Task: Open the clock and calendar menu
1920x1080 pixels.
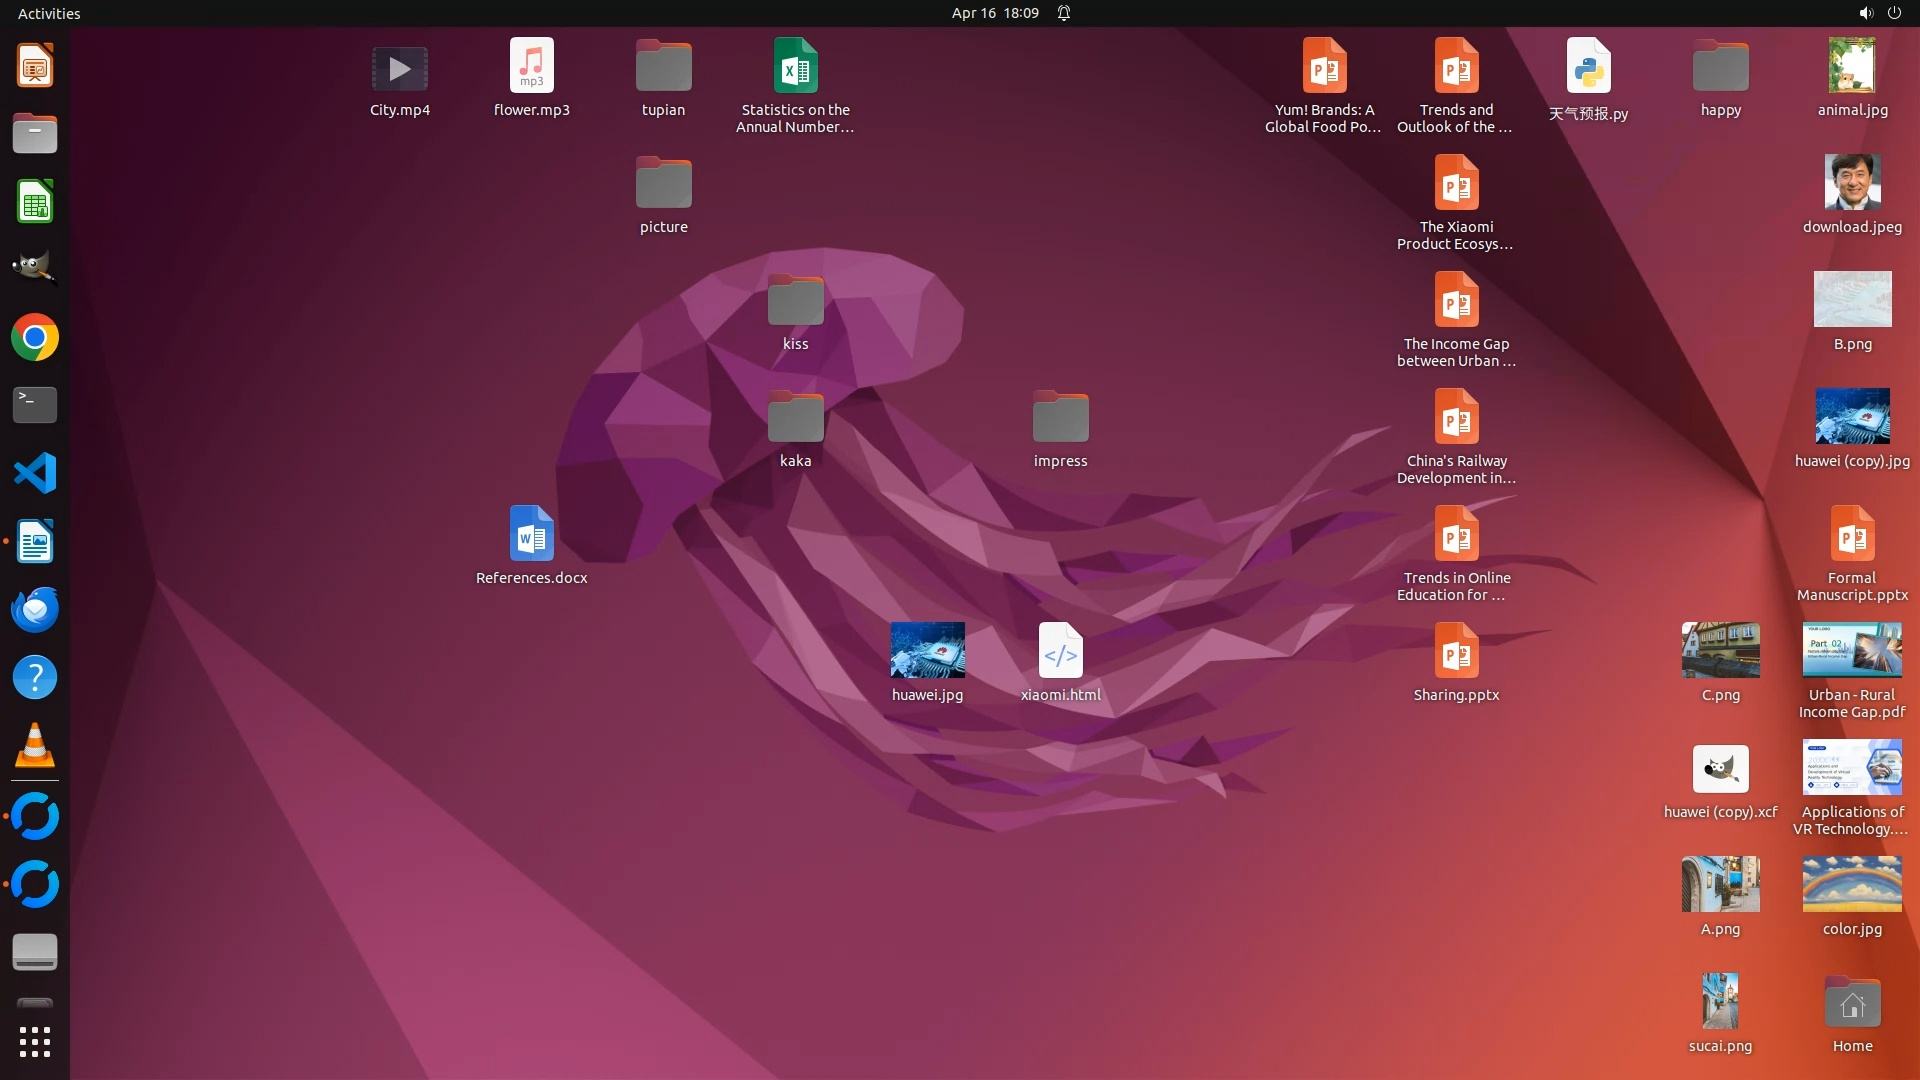Action: 994,13
